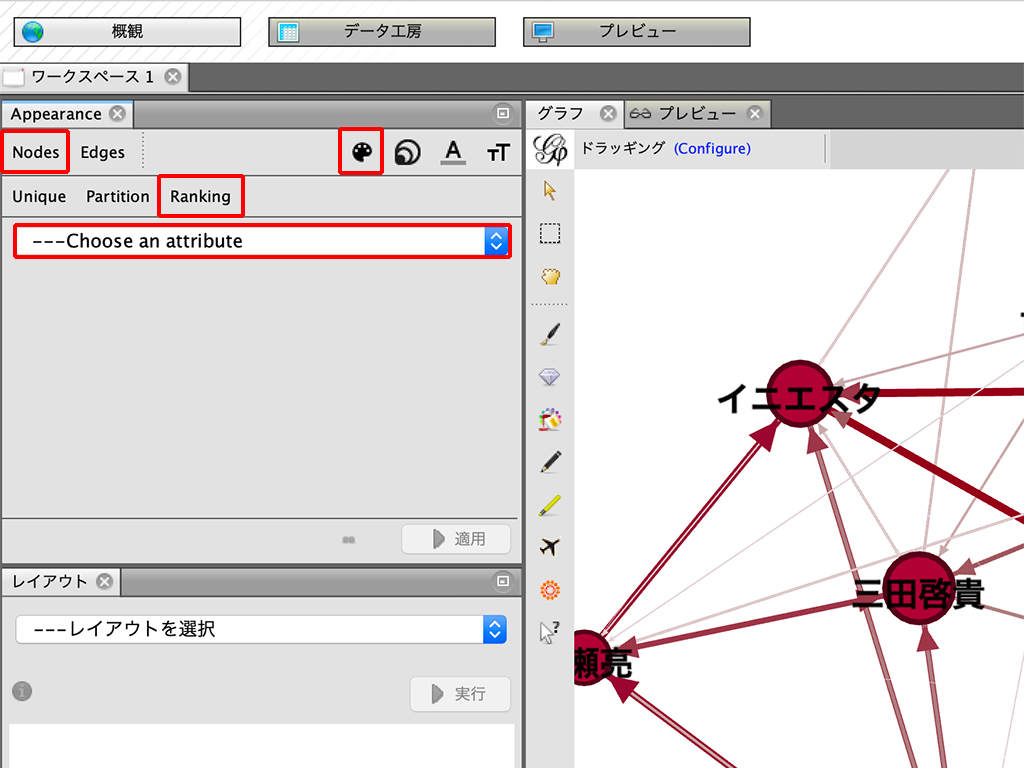The image size is (1024, 768).
Task: Toggle Nodes element mode
Action: [x=36, y=152]
